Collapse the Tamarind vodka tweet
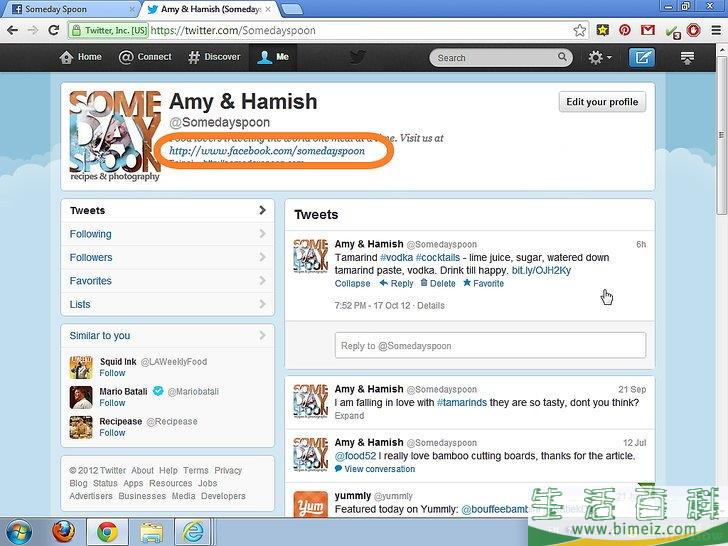This screenshot has height=546, width=728. point(352,283)
